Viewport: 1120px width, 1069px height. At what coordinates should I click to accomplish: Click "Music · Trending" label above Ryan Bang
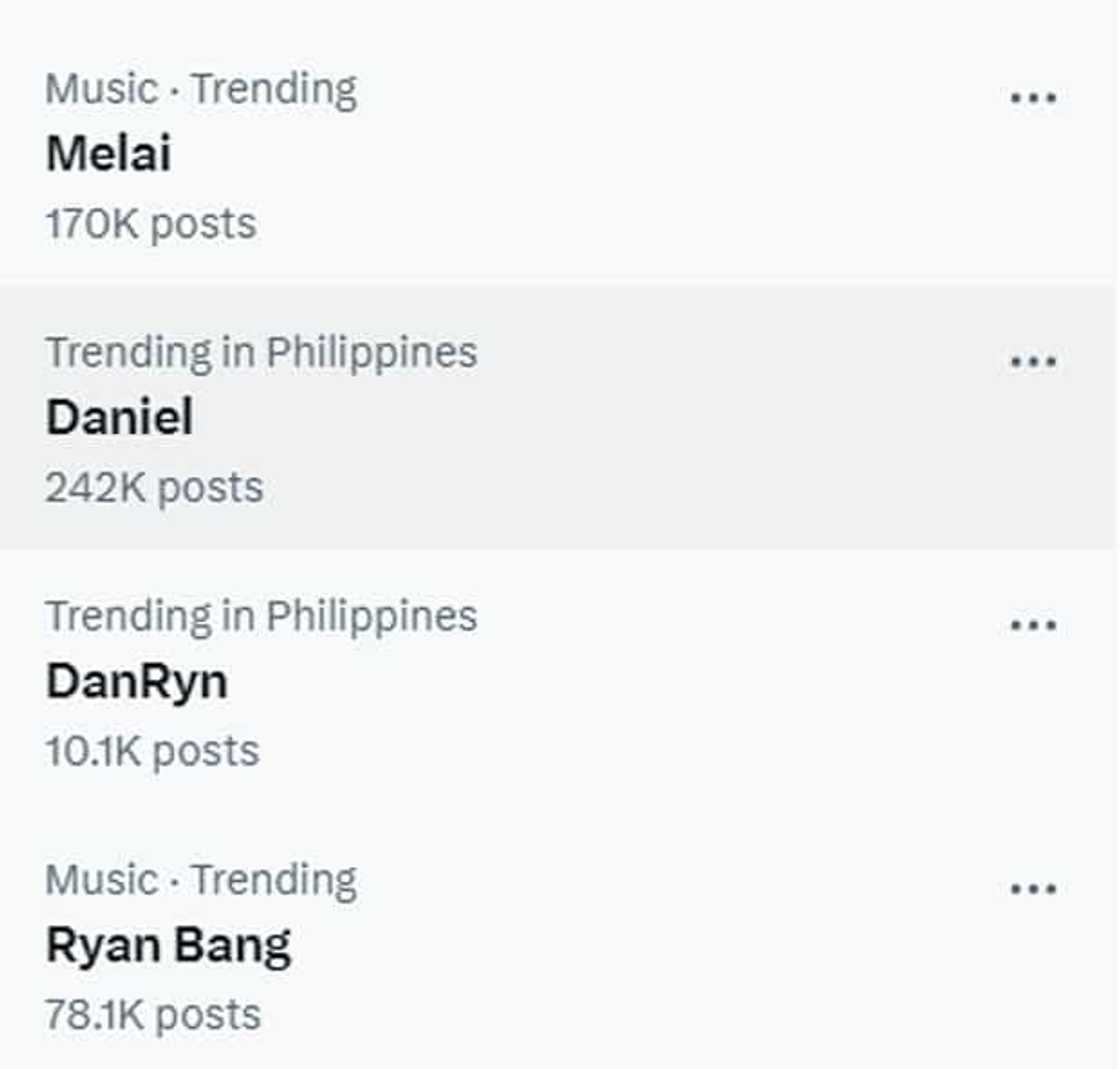[x=201, y=880]
